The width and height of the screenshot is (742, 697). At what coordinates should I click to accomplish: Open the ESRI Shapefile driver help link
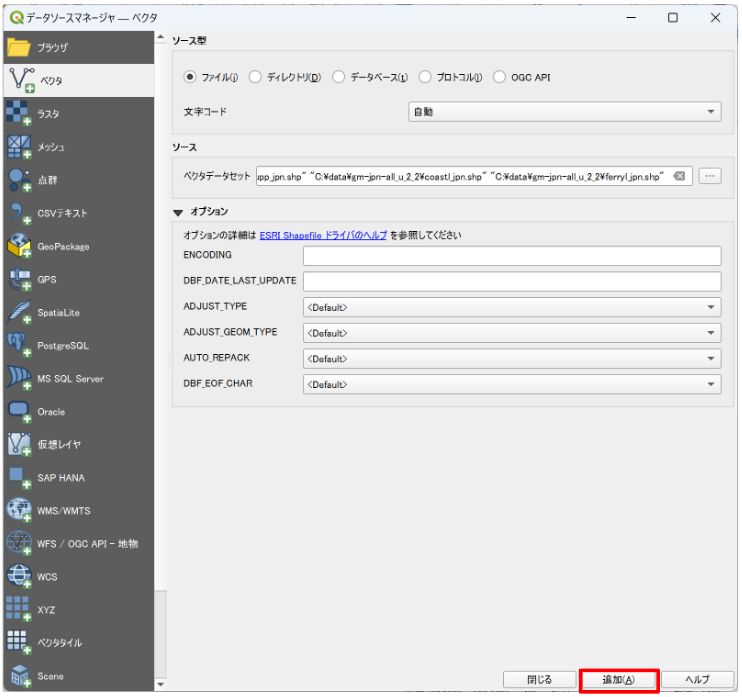point(323,235)
